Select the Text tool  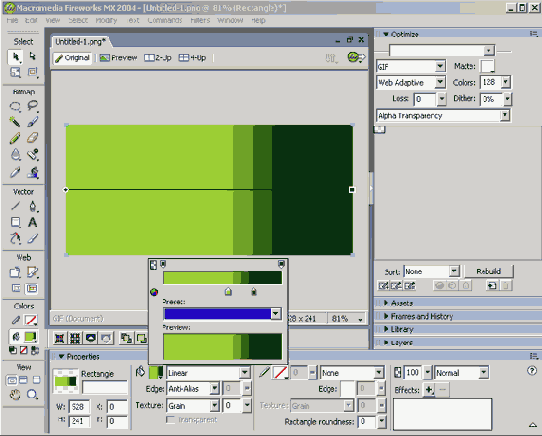[32, 222]
